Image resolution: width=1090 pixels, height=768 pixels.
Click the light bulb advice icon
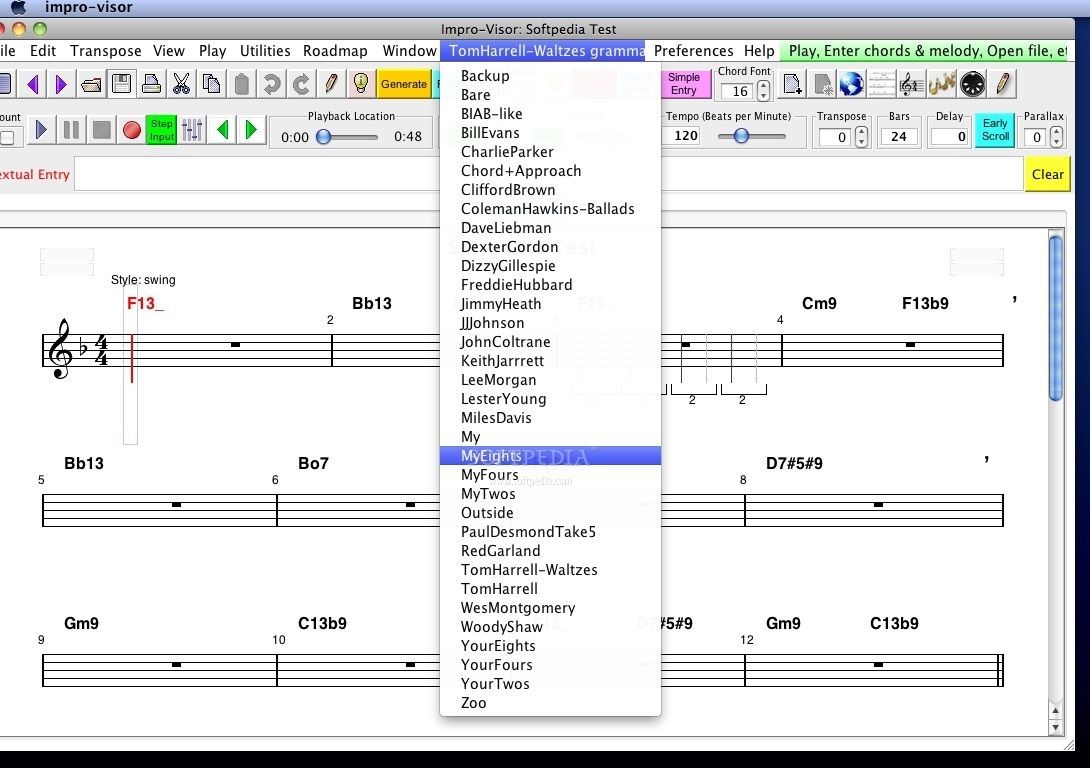pyautogui.click(x=360, y=84)
